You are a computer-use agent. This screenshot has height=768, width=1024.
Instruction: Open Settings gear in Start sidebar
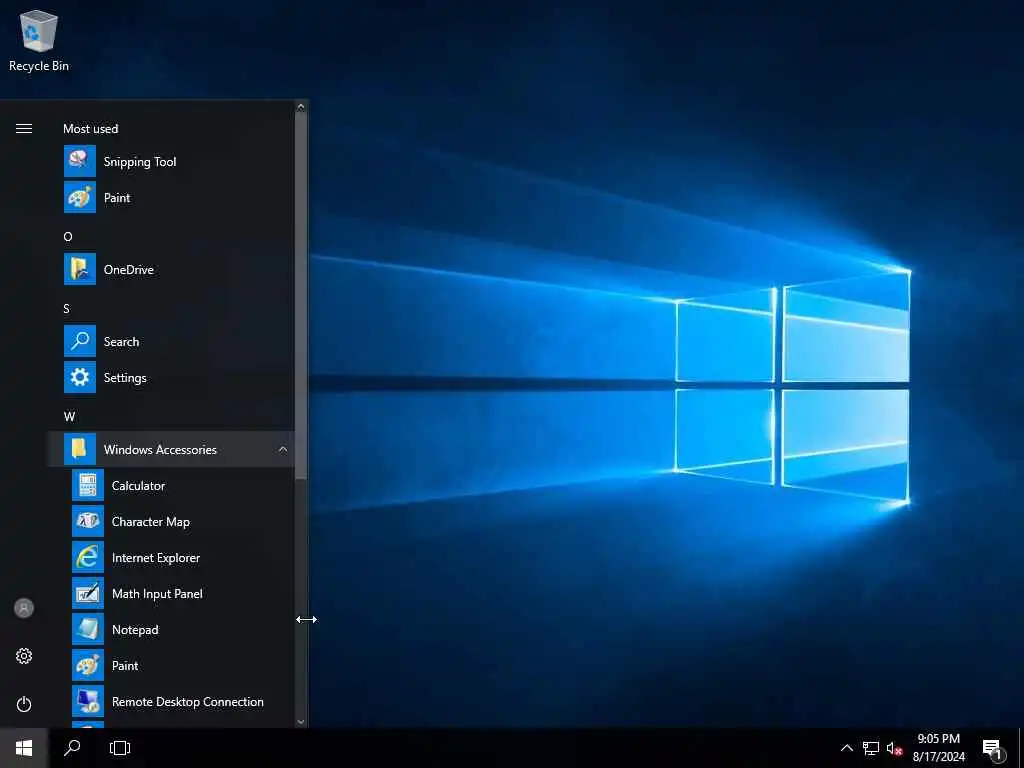click(24, 656)
